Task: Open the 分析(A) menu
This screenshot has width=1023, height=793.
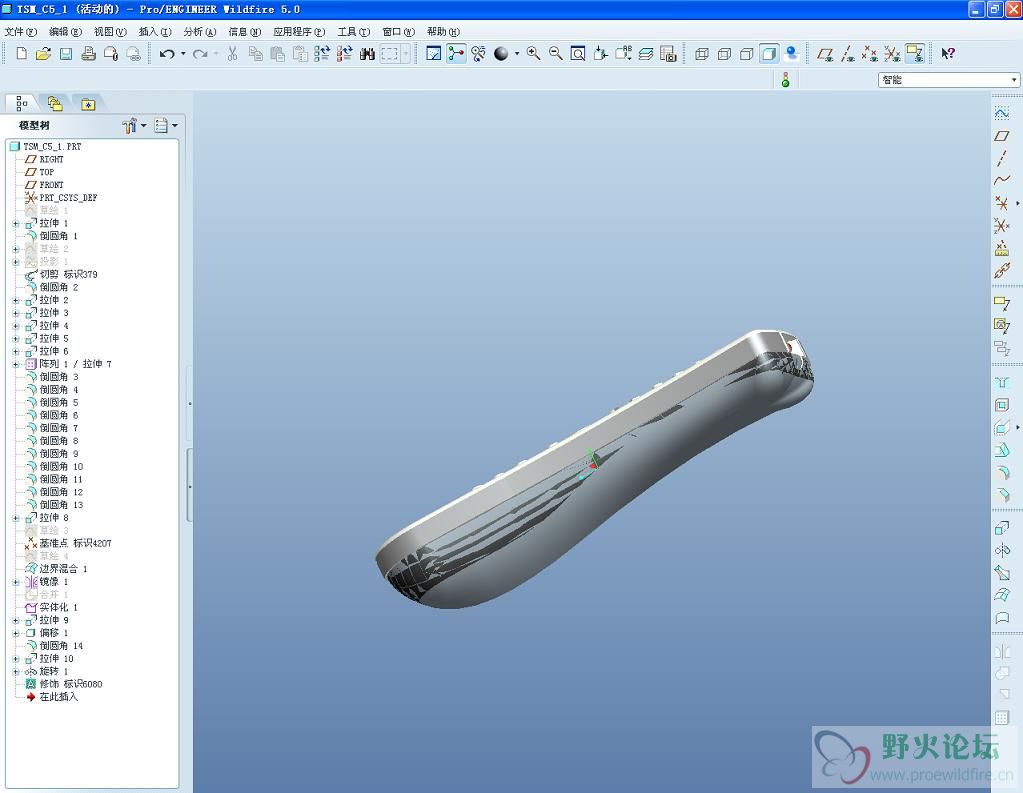Action: pyautogui.click(x=200, y=31)
